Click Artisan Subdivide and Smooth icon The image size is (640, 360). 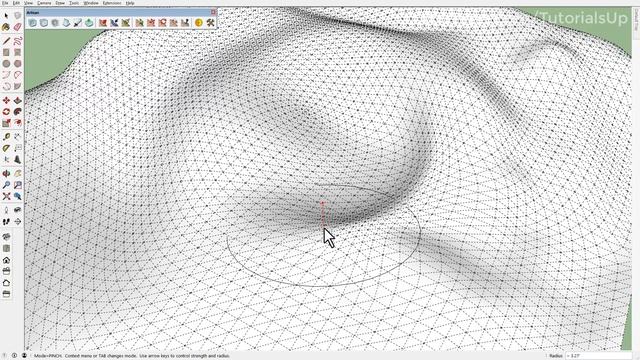33,23
